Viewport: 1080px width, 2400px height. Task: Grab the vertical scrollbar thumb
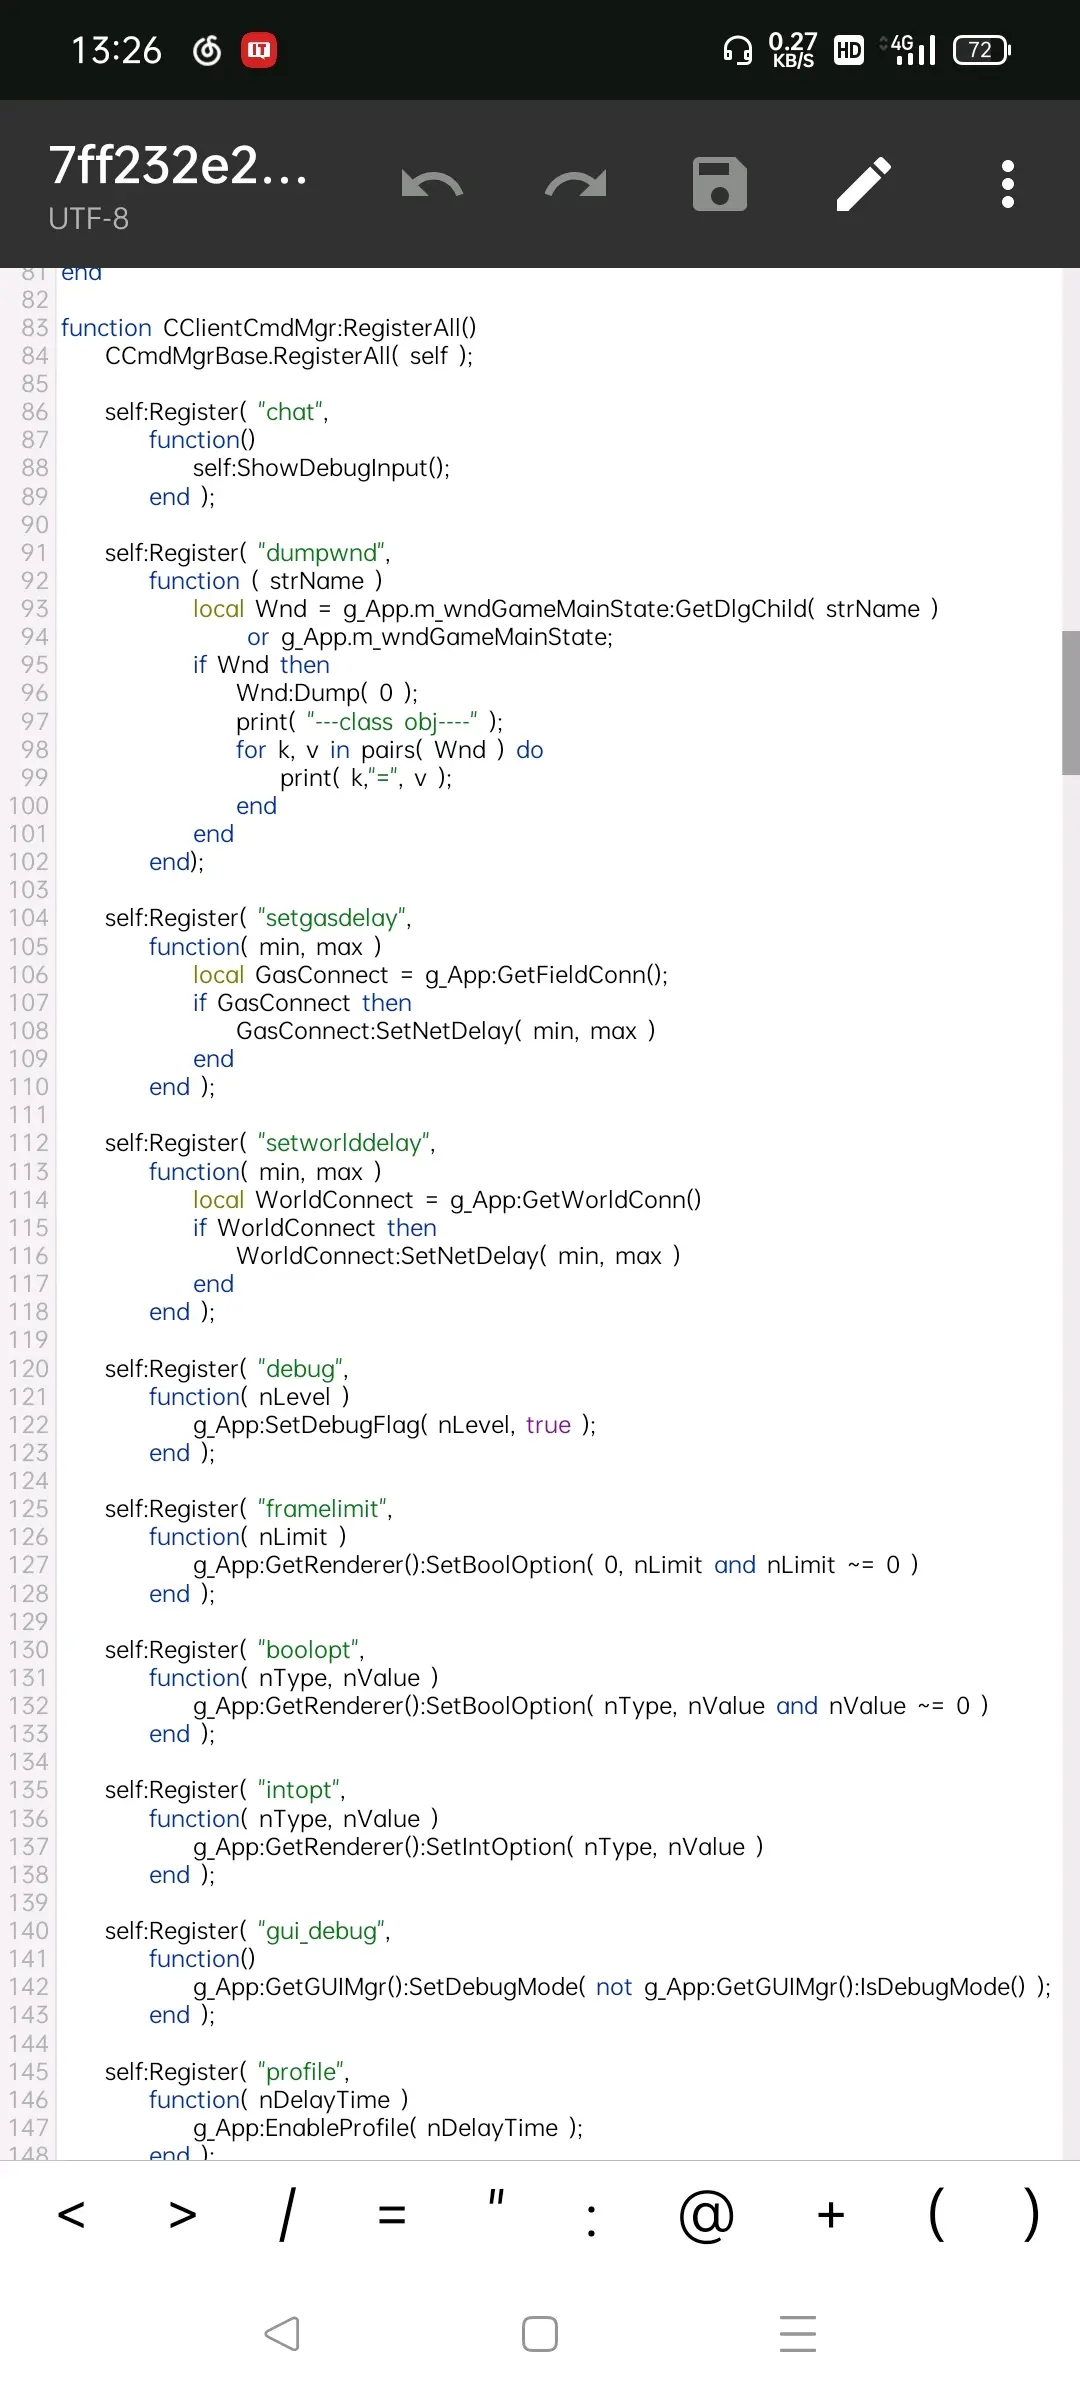click(1071, 703)
